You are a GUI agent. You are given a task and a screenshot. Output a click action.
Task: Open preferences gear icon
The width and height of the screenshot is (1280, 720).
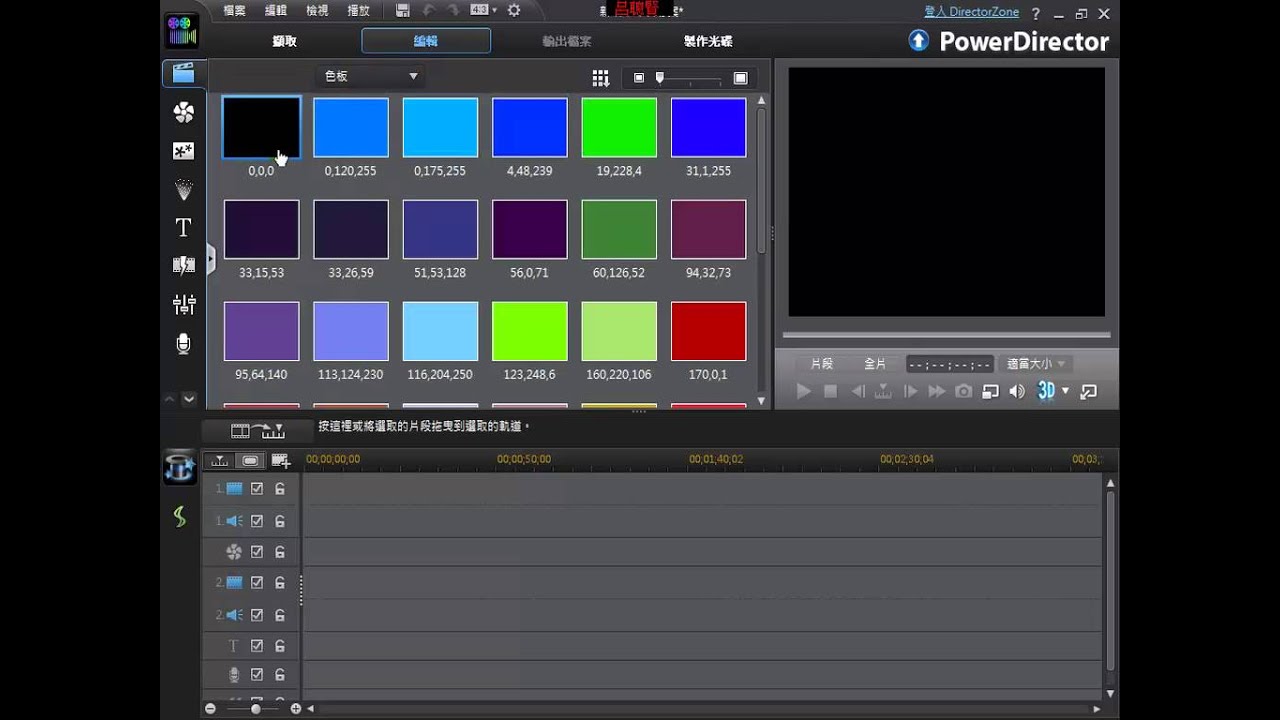[514, 11]
